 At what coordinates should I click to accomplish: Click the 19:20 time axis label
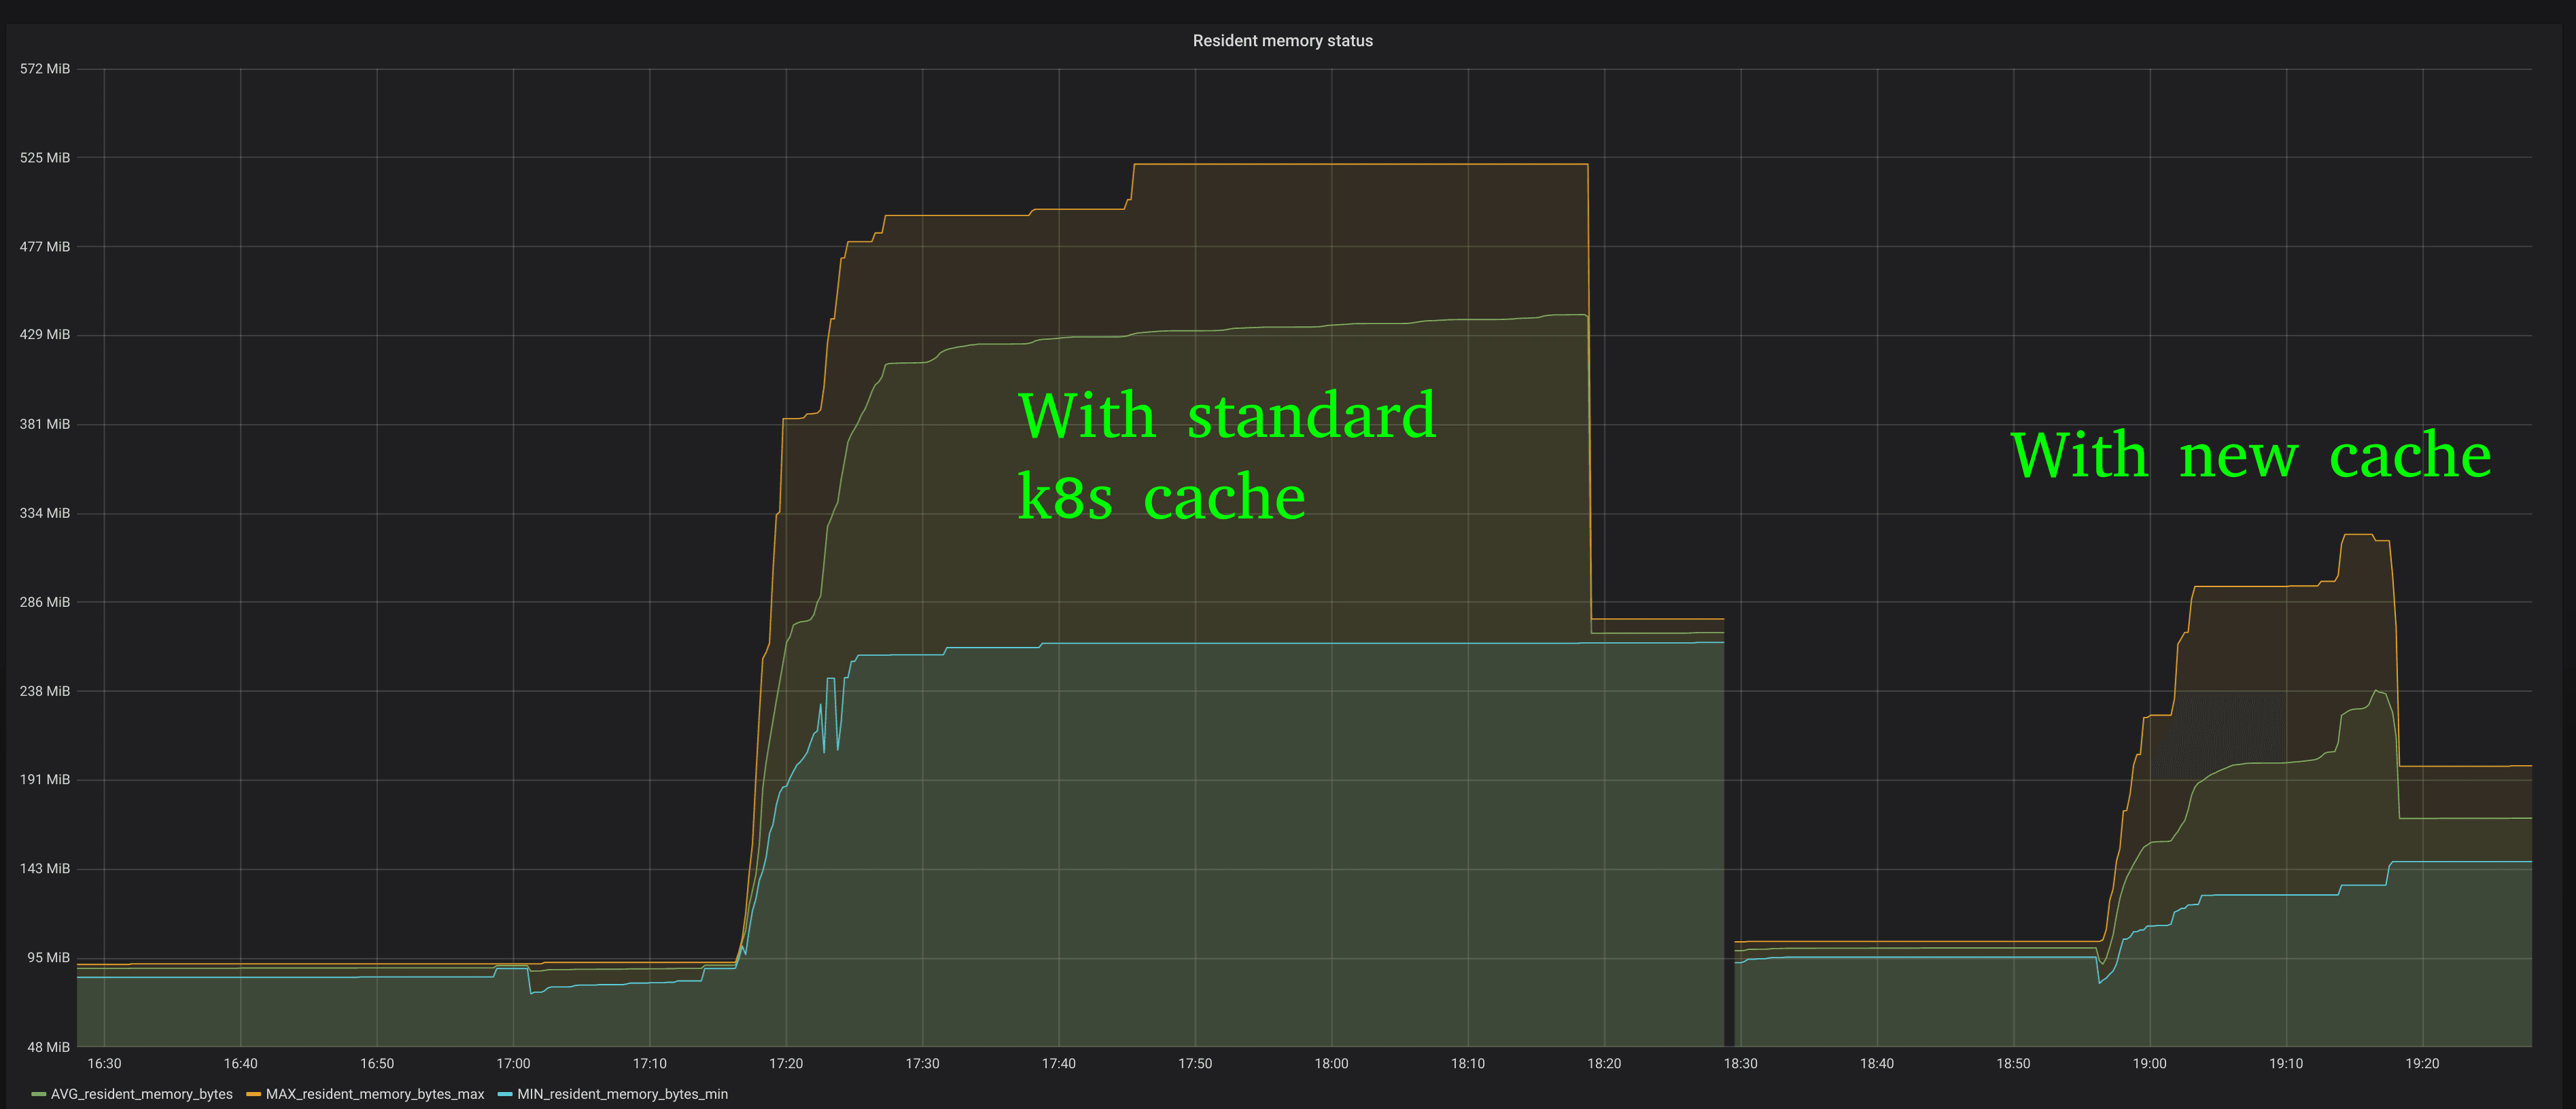(2422, 1064)
